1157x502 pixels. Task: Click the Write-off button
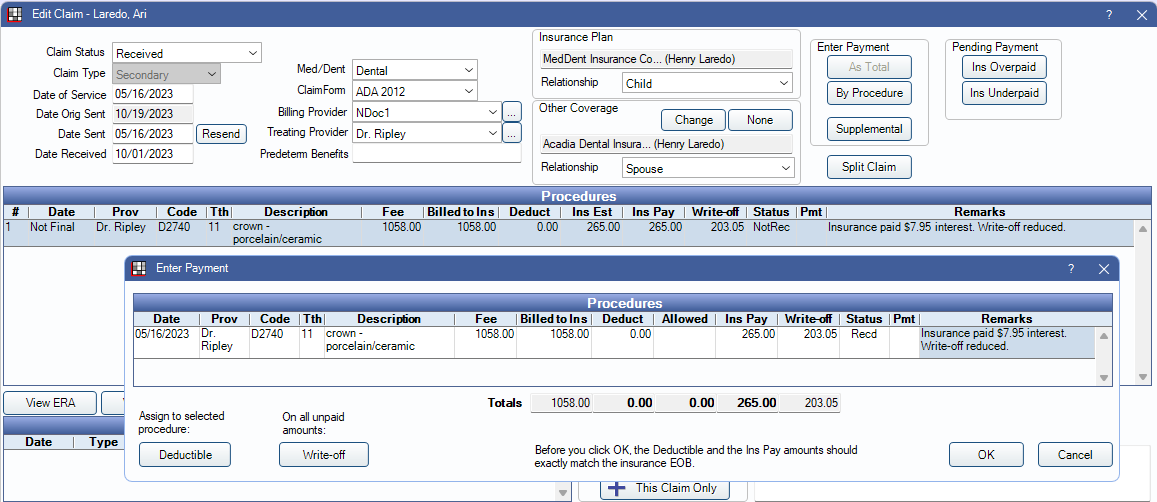[x=323, y=454]
